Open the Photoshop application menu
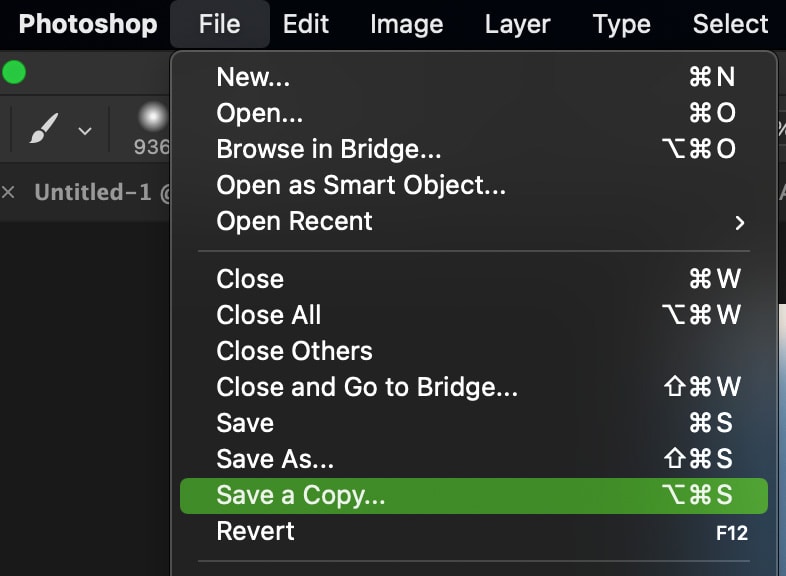This screenshot has height=576, width=786. point(88,24)
